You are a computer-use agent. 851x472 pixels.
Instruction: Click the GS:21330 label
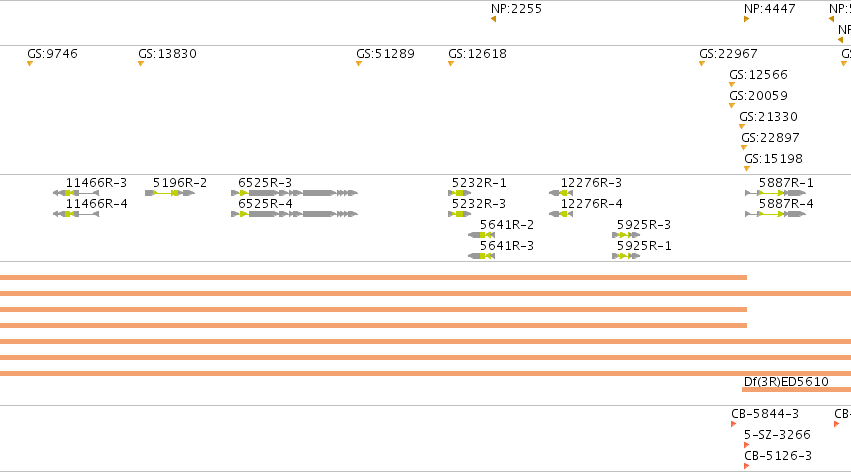pyautogui.click(x=769, y=117)
